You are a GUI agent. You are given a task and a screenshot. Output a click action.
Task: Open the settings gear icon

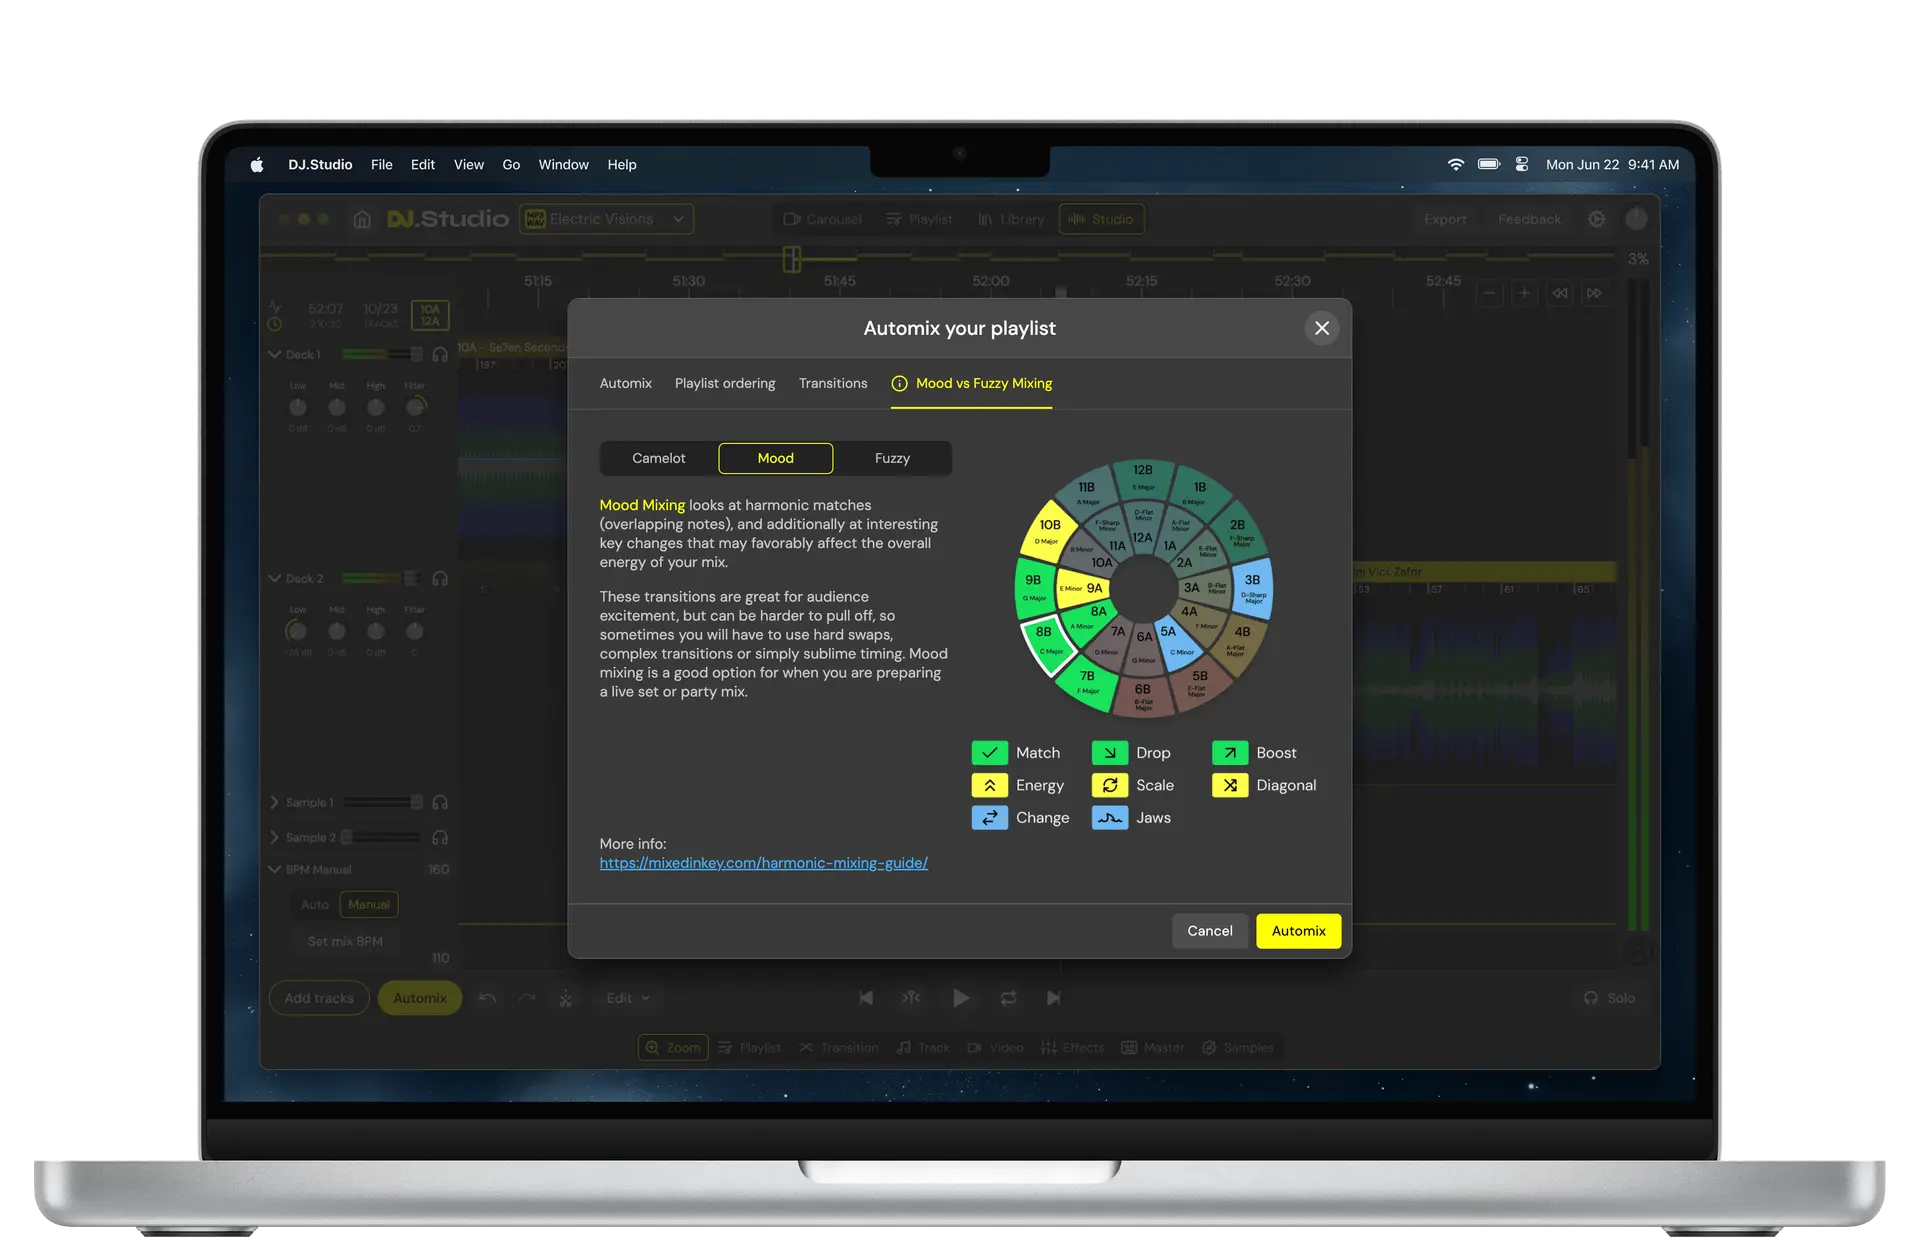tap(1597, 219)
